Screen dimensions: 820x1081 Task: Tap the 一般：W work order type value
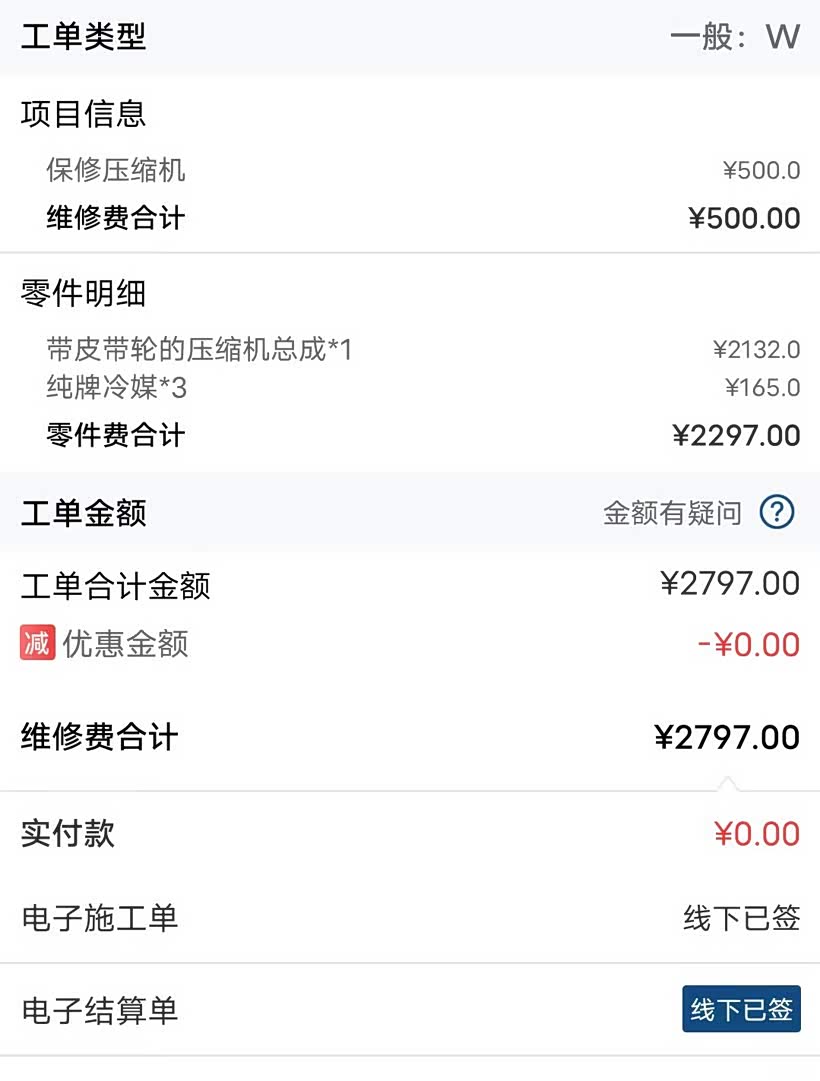734,37
